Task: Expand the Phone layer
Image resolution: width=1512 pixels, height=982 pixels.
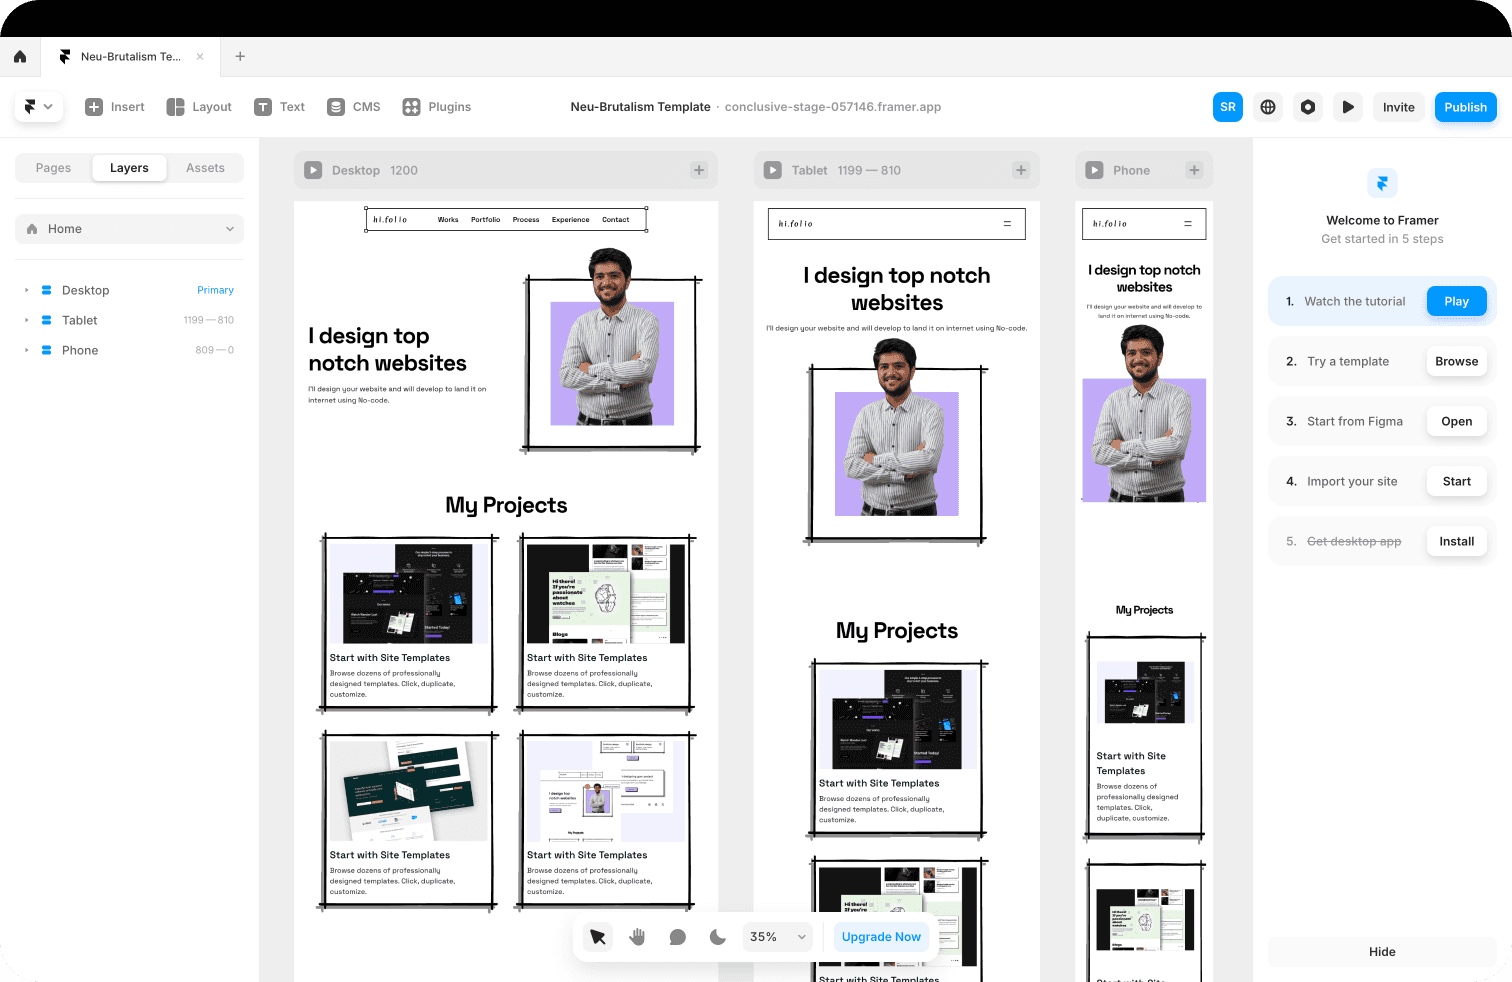Action: (26, 350)
